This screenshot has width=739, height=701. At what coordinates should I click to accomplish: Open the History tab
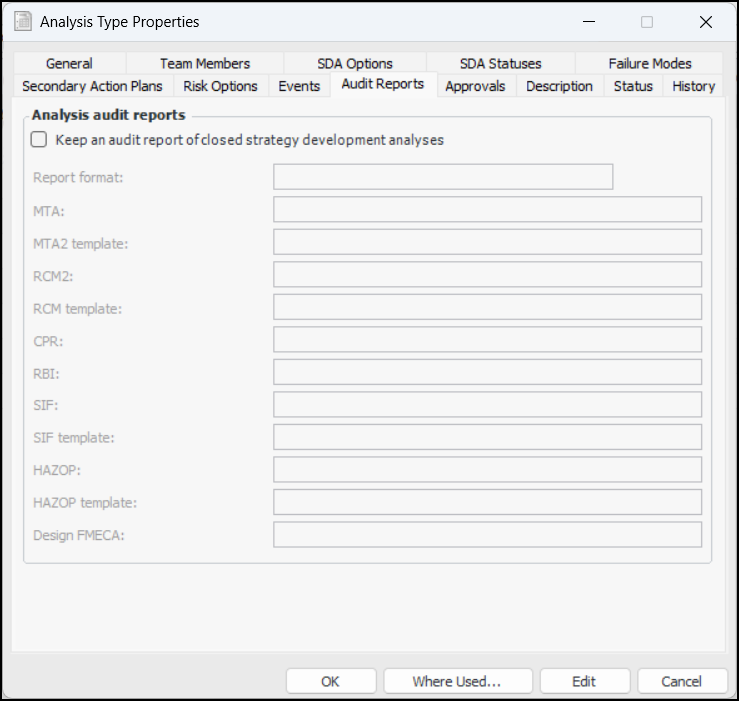[693, 86]
